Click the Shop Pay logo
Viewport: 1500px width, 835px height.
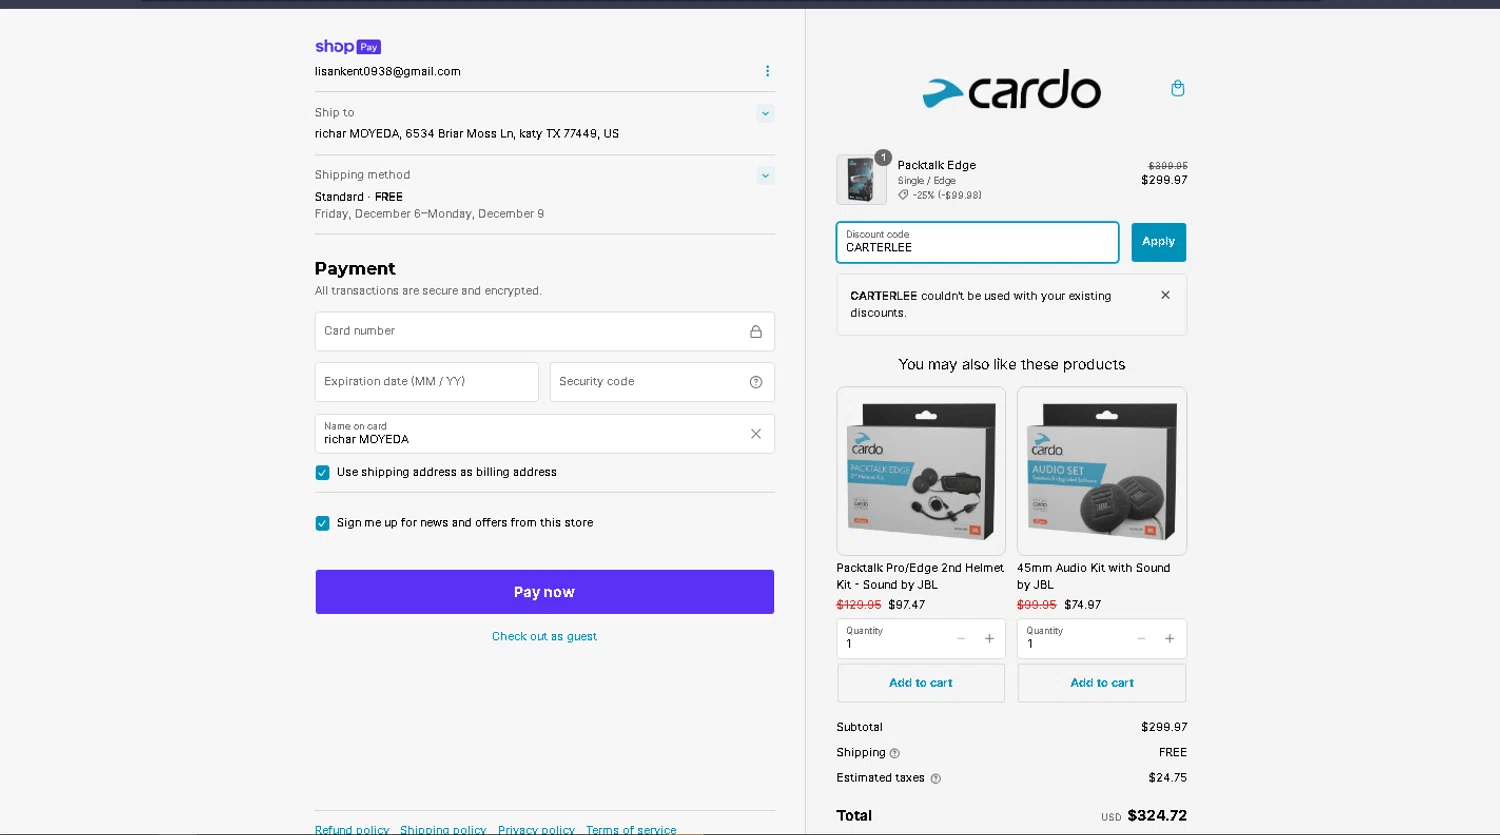click(348, 47)
